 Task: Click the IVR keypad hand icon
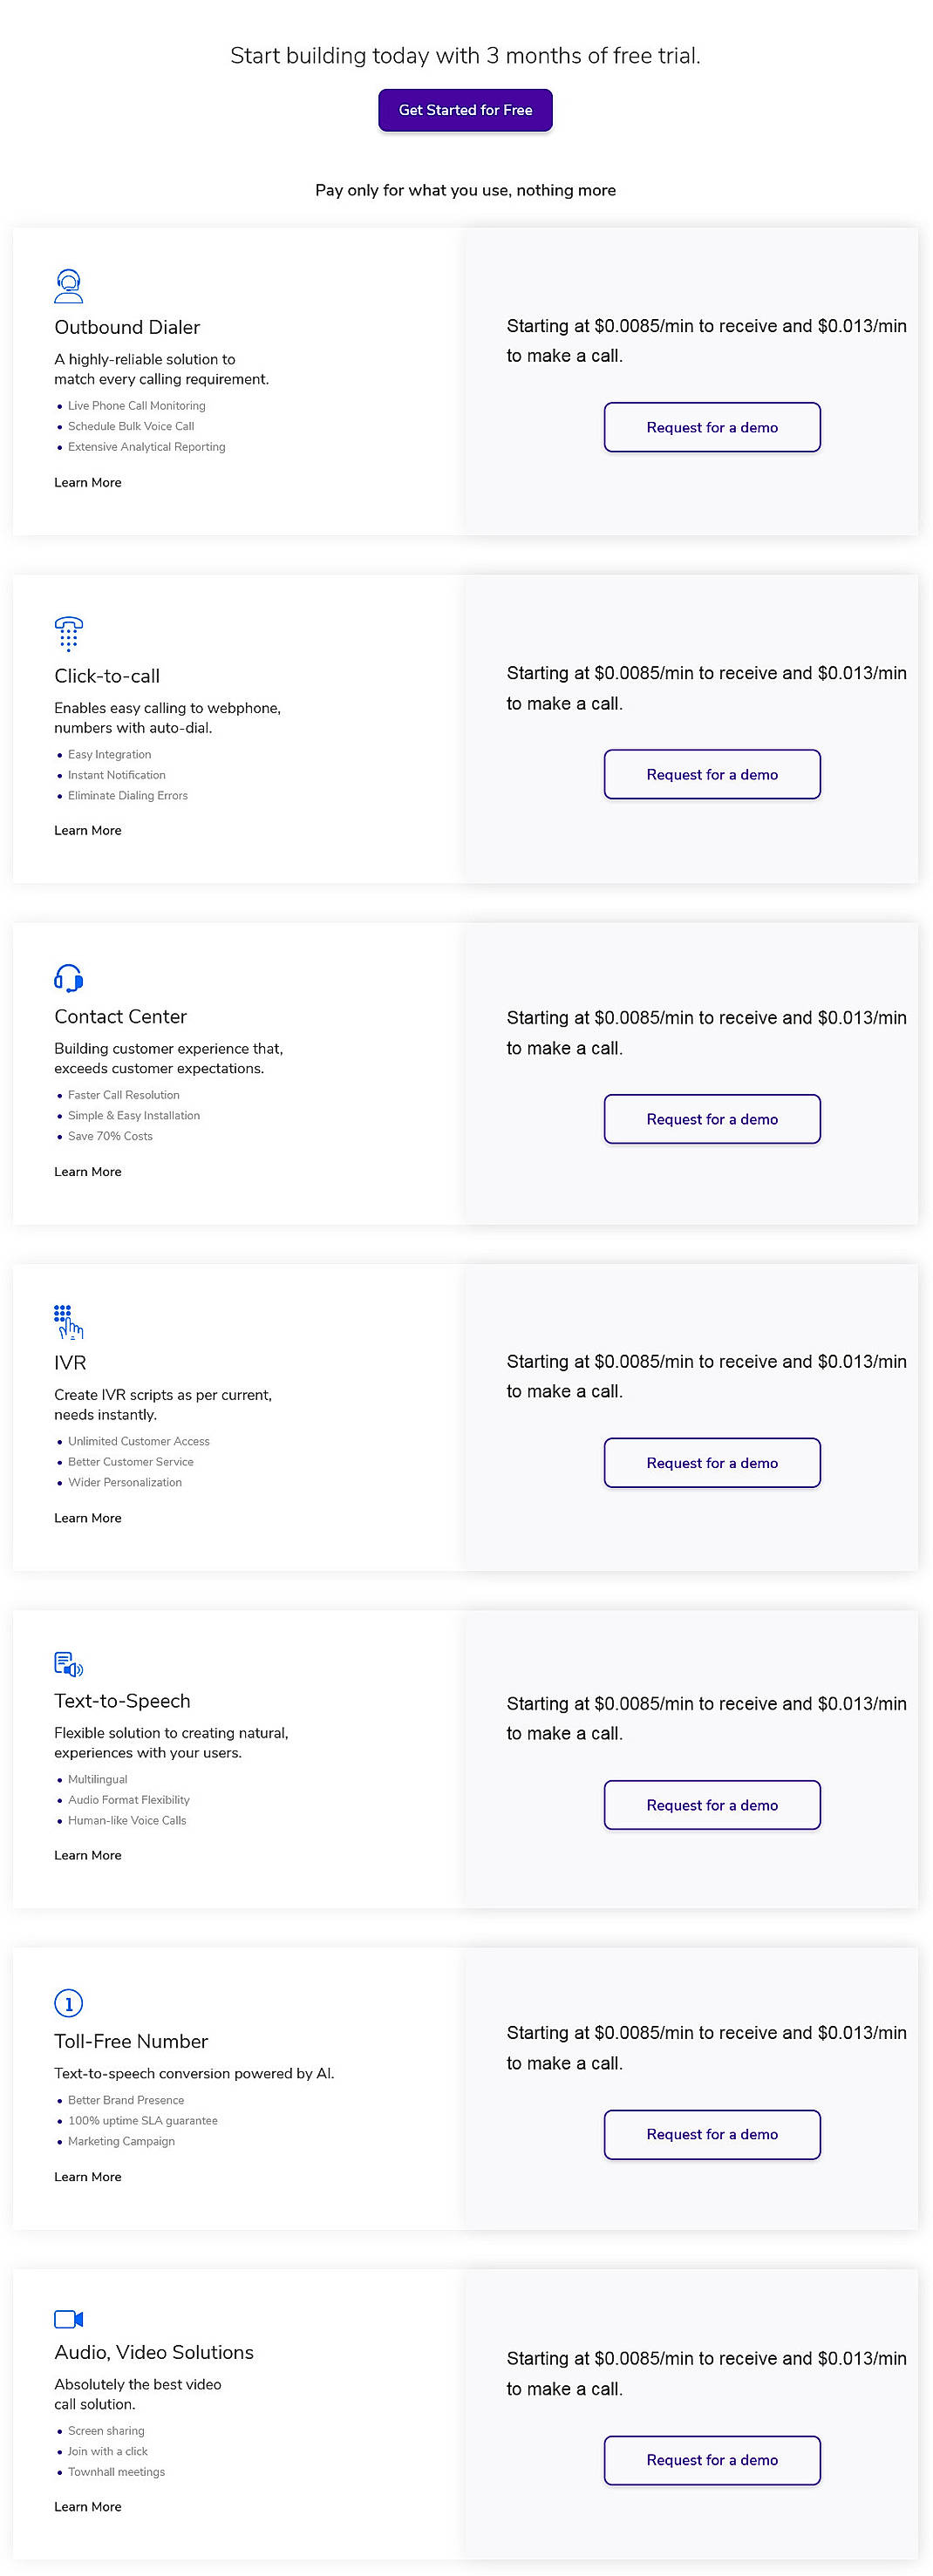click(68, 1321)
